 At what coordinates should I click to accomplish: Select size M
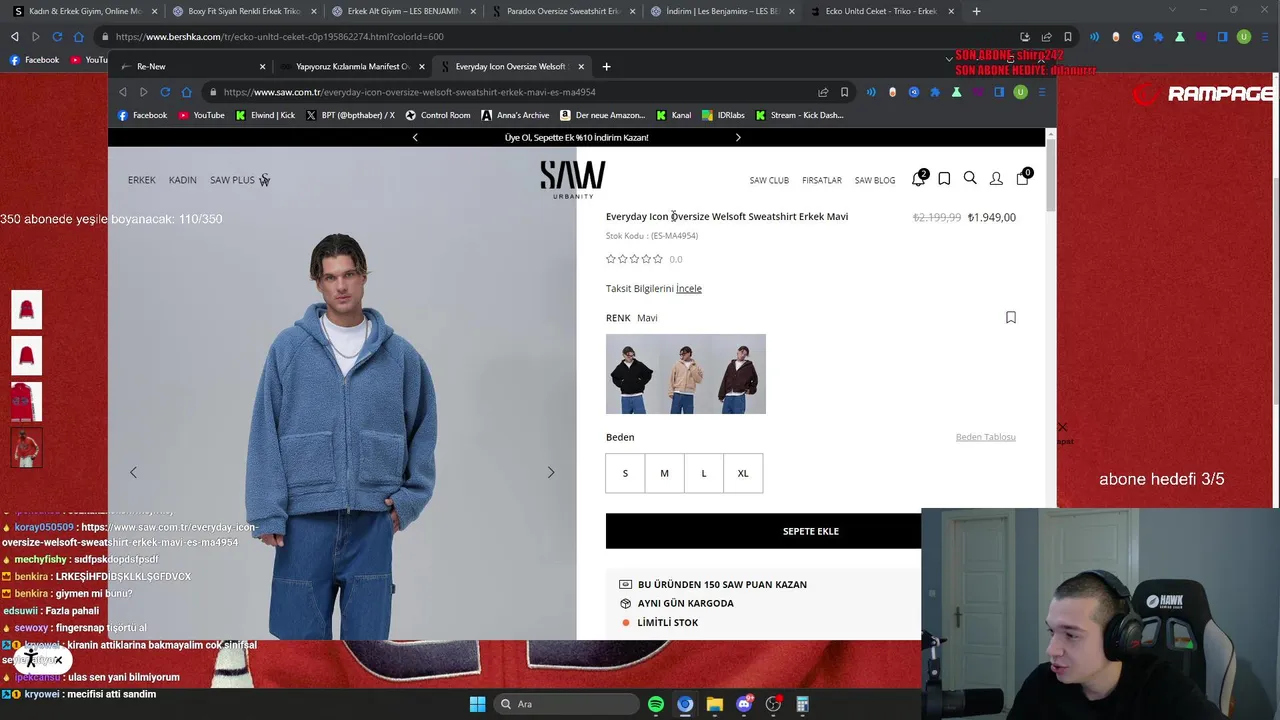tap(664, 473)
